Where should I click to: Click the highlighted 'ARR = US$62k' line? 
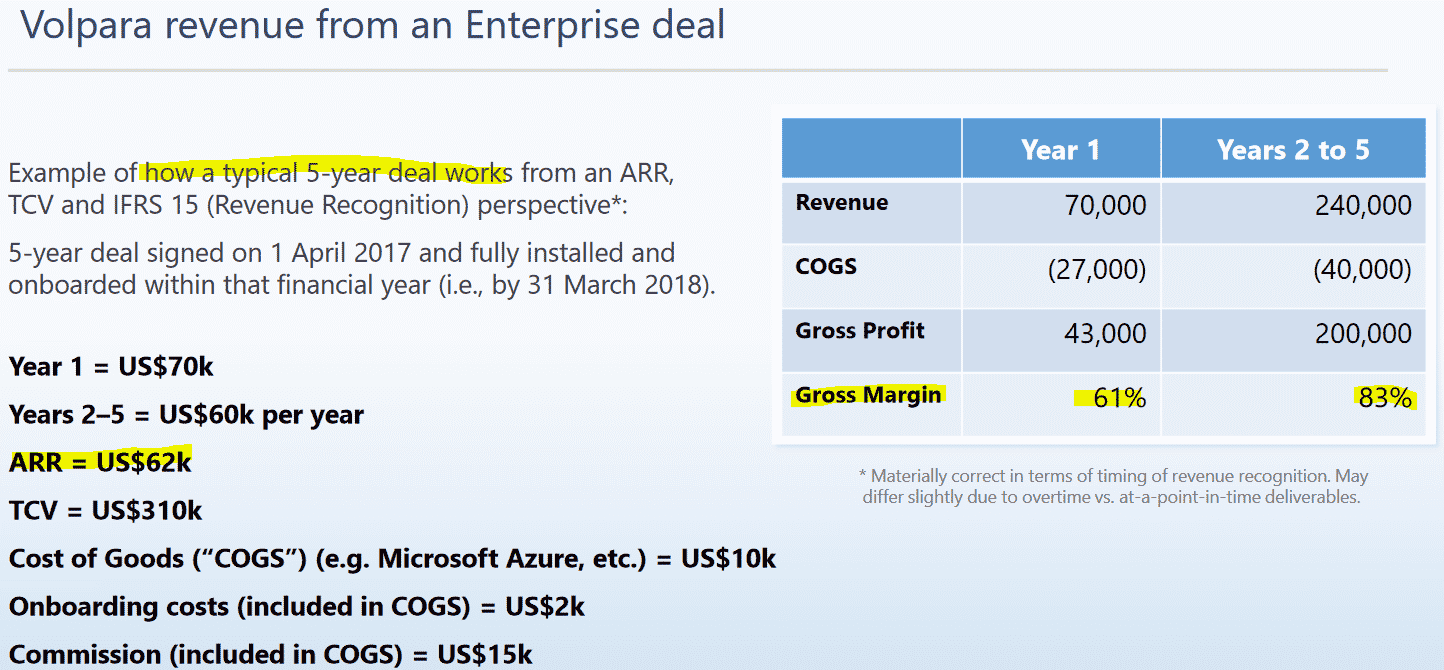coord(100,462)
